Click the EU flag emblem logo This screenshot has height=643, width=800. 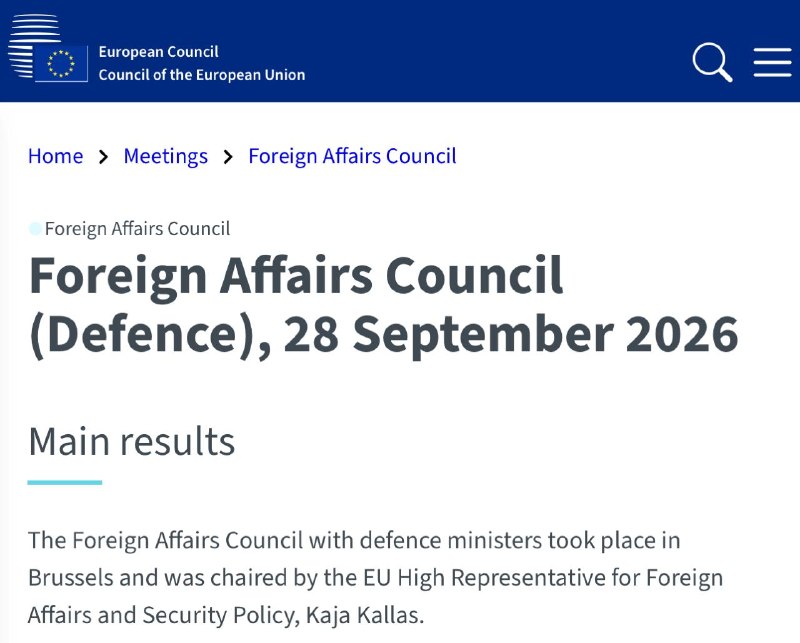coord(61,64)
